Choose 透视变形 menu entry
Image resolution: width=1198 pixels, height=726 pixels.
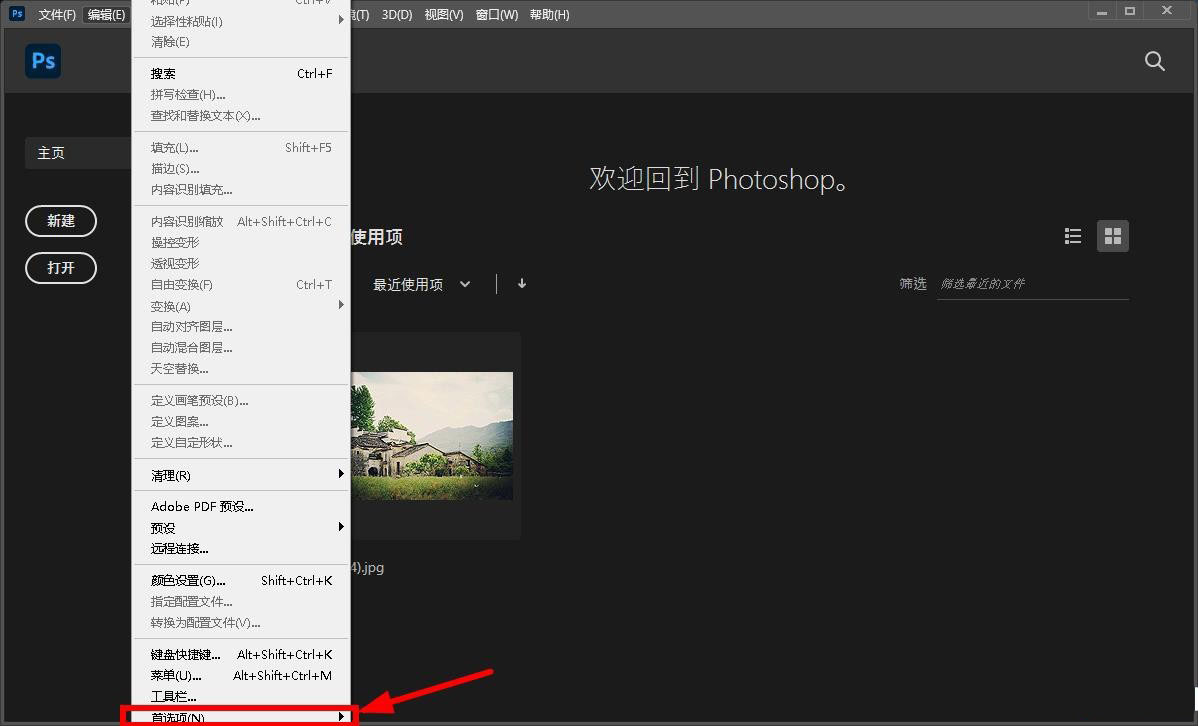(241, 264)
